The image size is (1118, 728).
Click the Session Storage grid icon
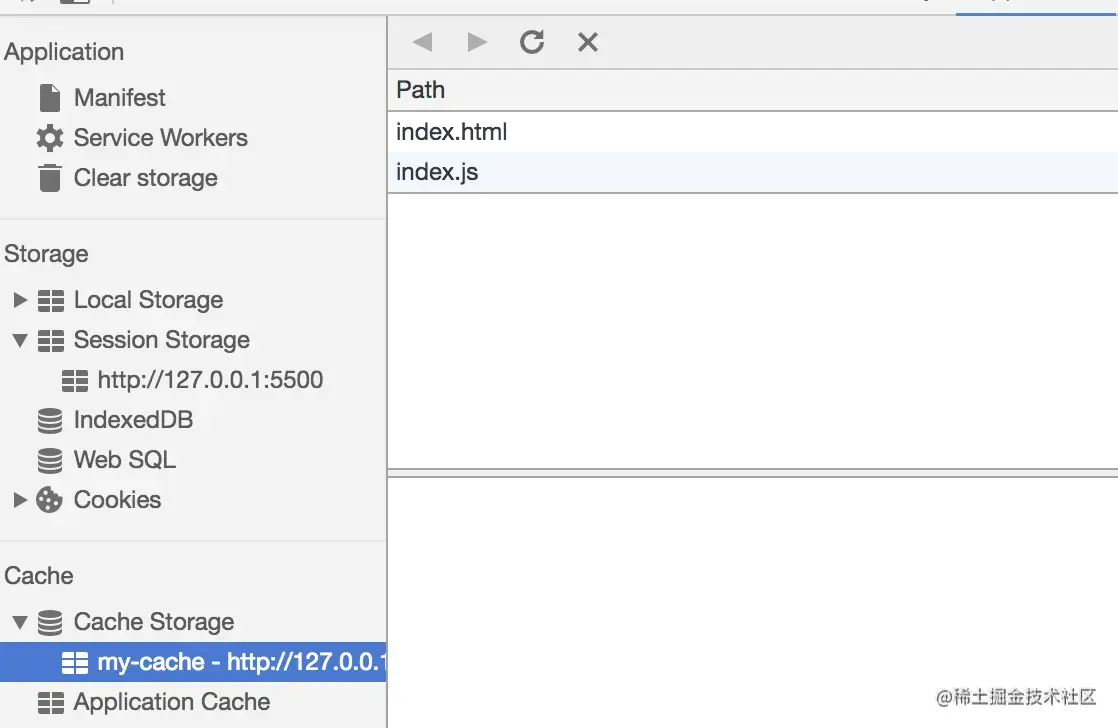51,341
